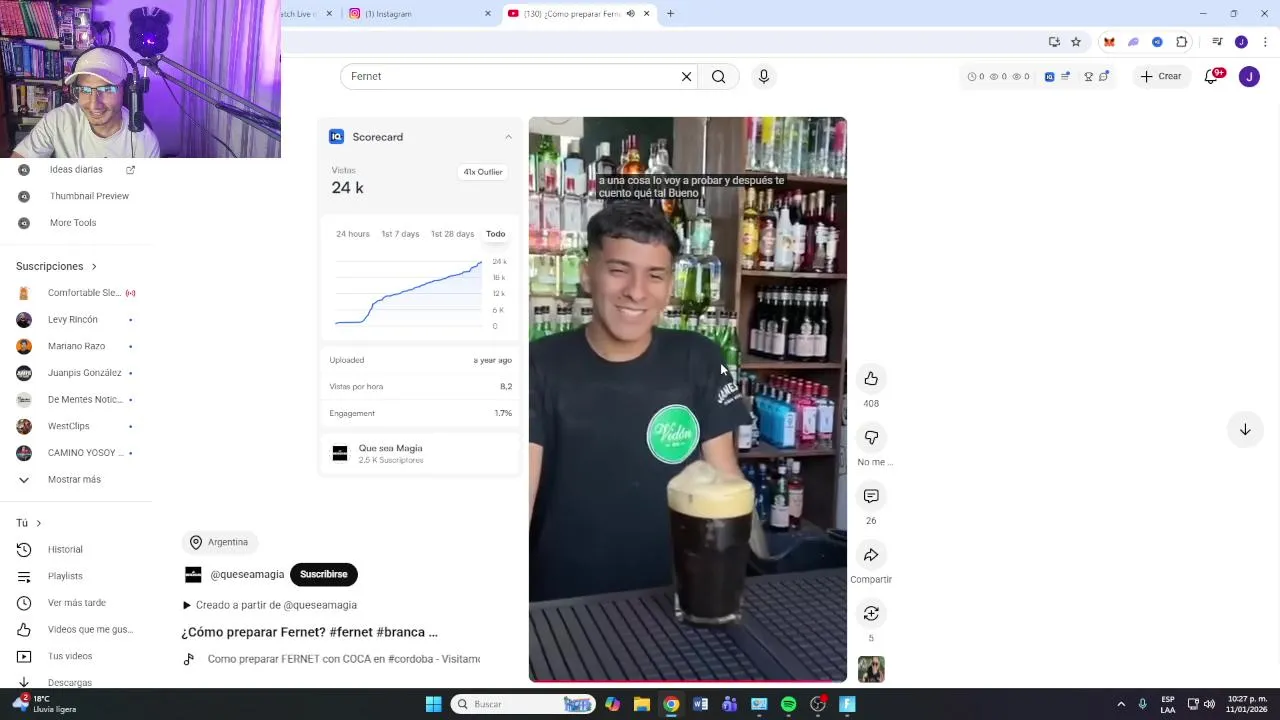Open the YouTube account avatar J
The width and height of the screenshot is (1280, 720).
1249,76
